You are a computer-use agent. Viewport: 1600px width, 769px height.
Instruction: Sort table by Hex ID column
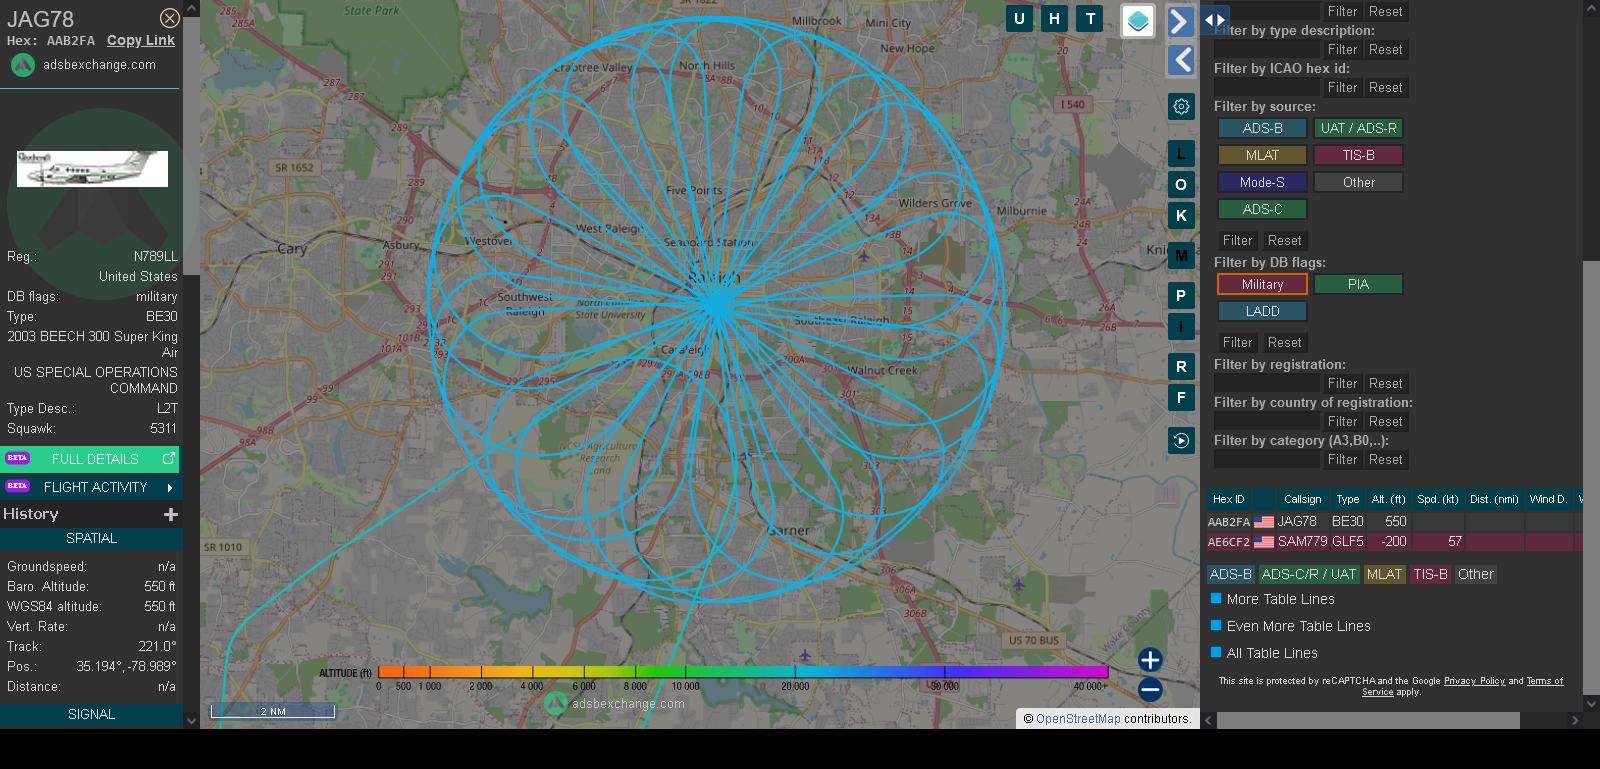[x=1228, y=499]
